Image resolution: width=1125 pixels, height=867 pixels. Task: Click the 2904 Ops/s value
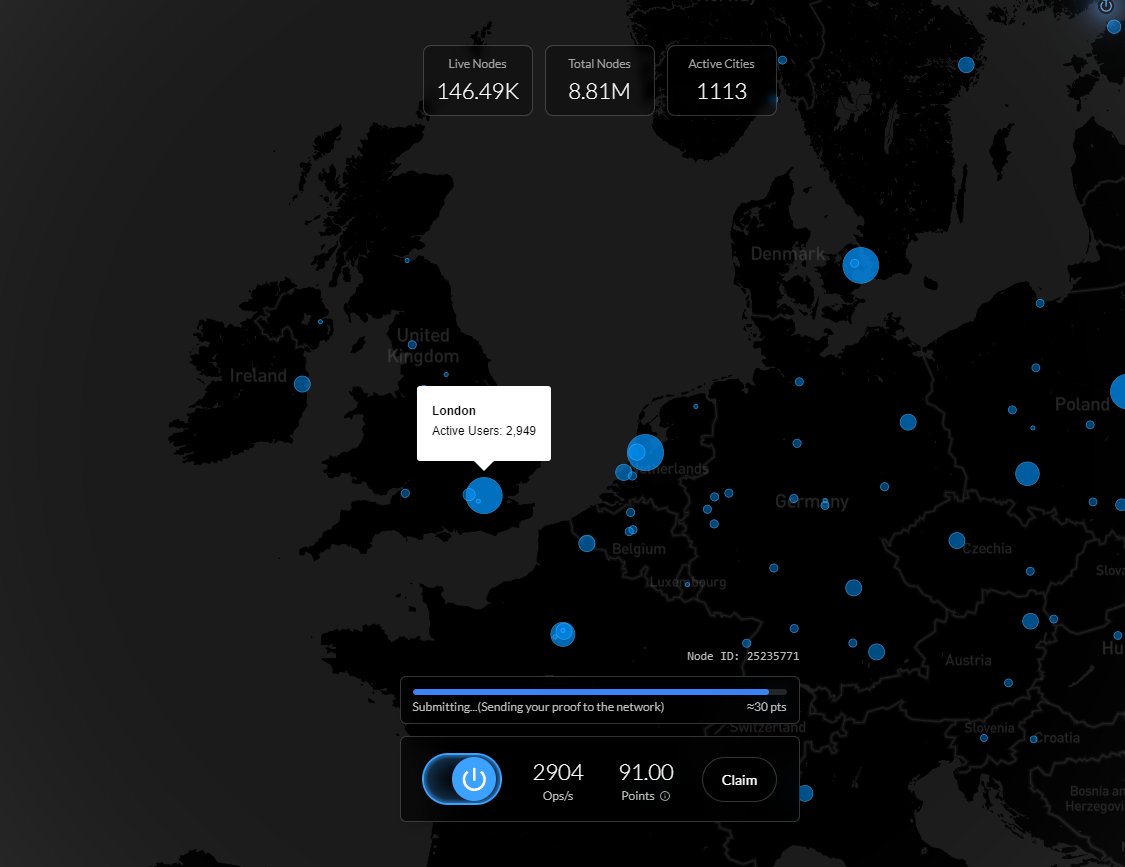557,772
